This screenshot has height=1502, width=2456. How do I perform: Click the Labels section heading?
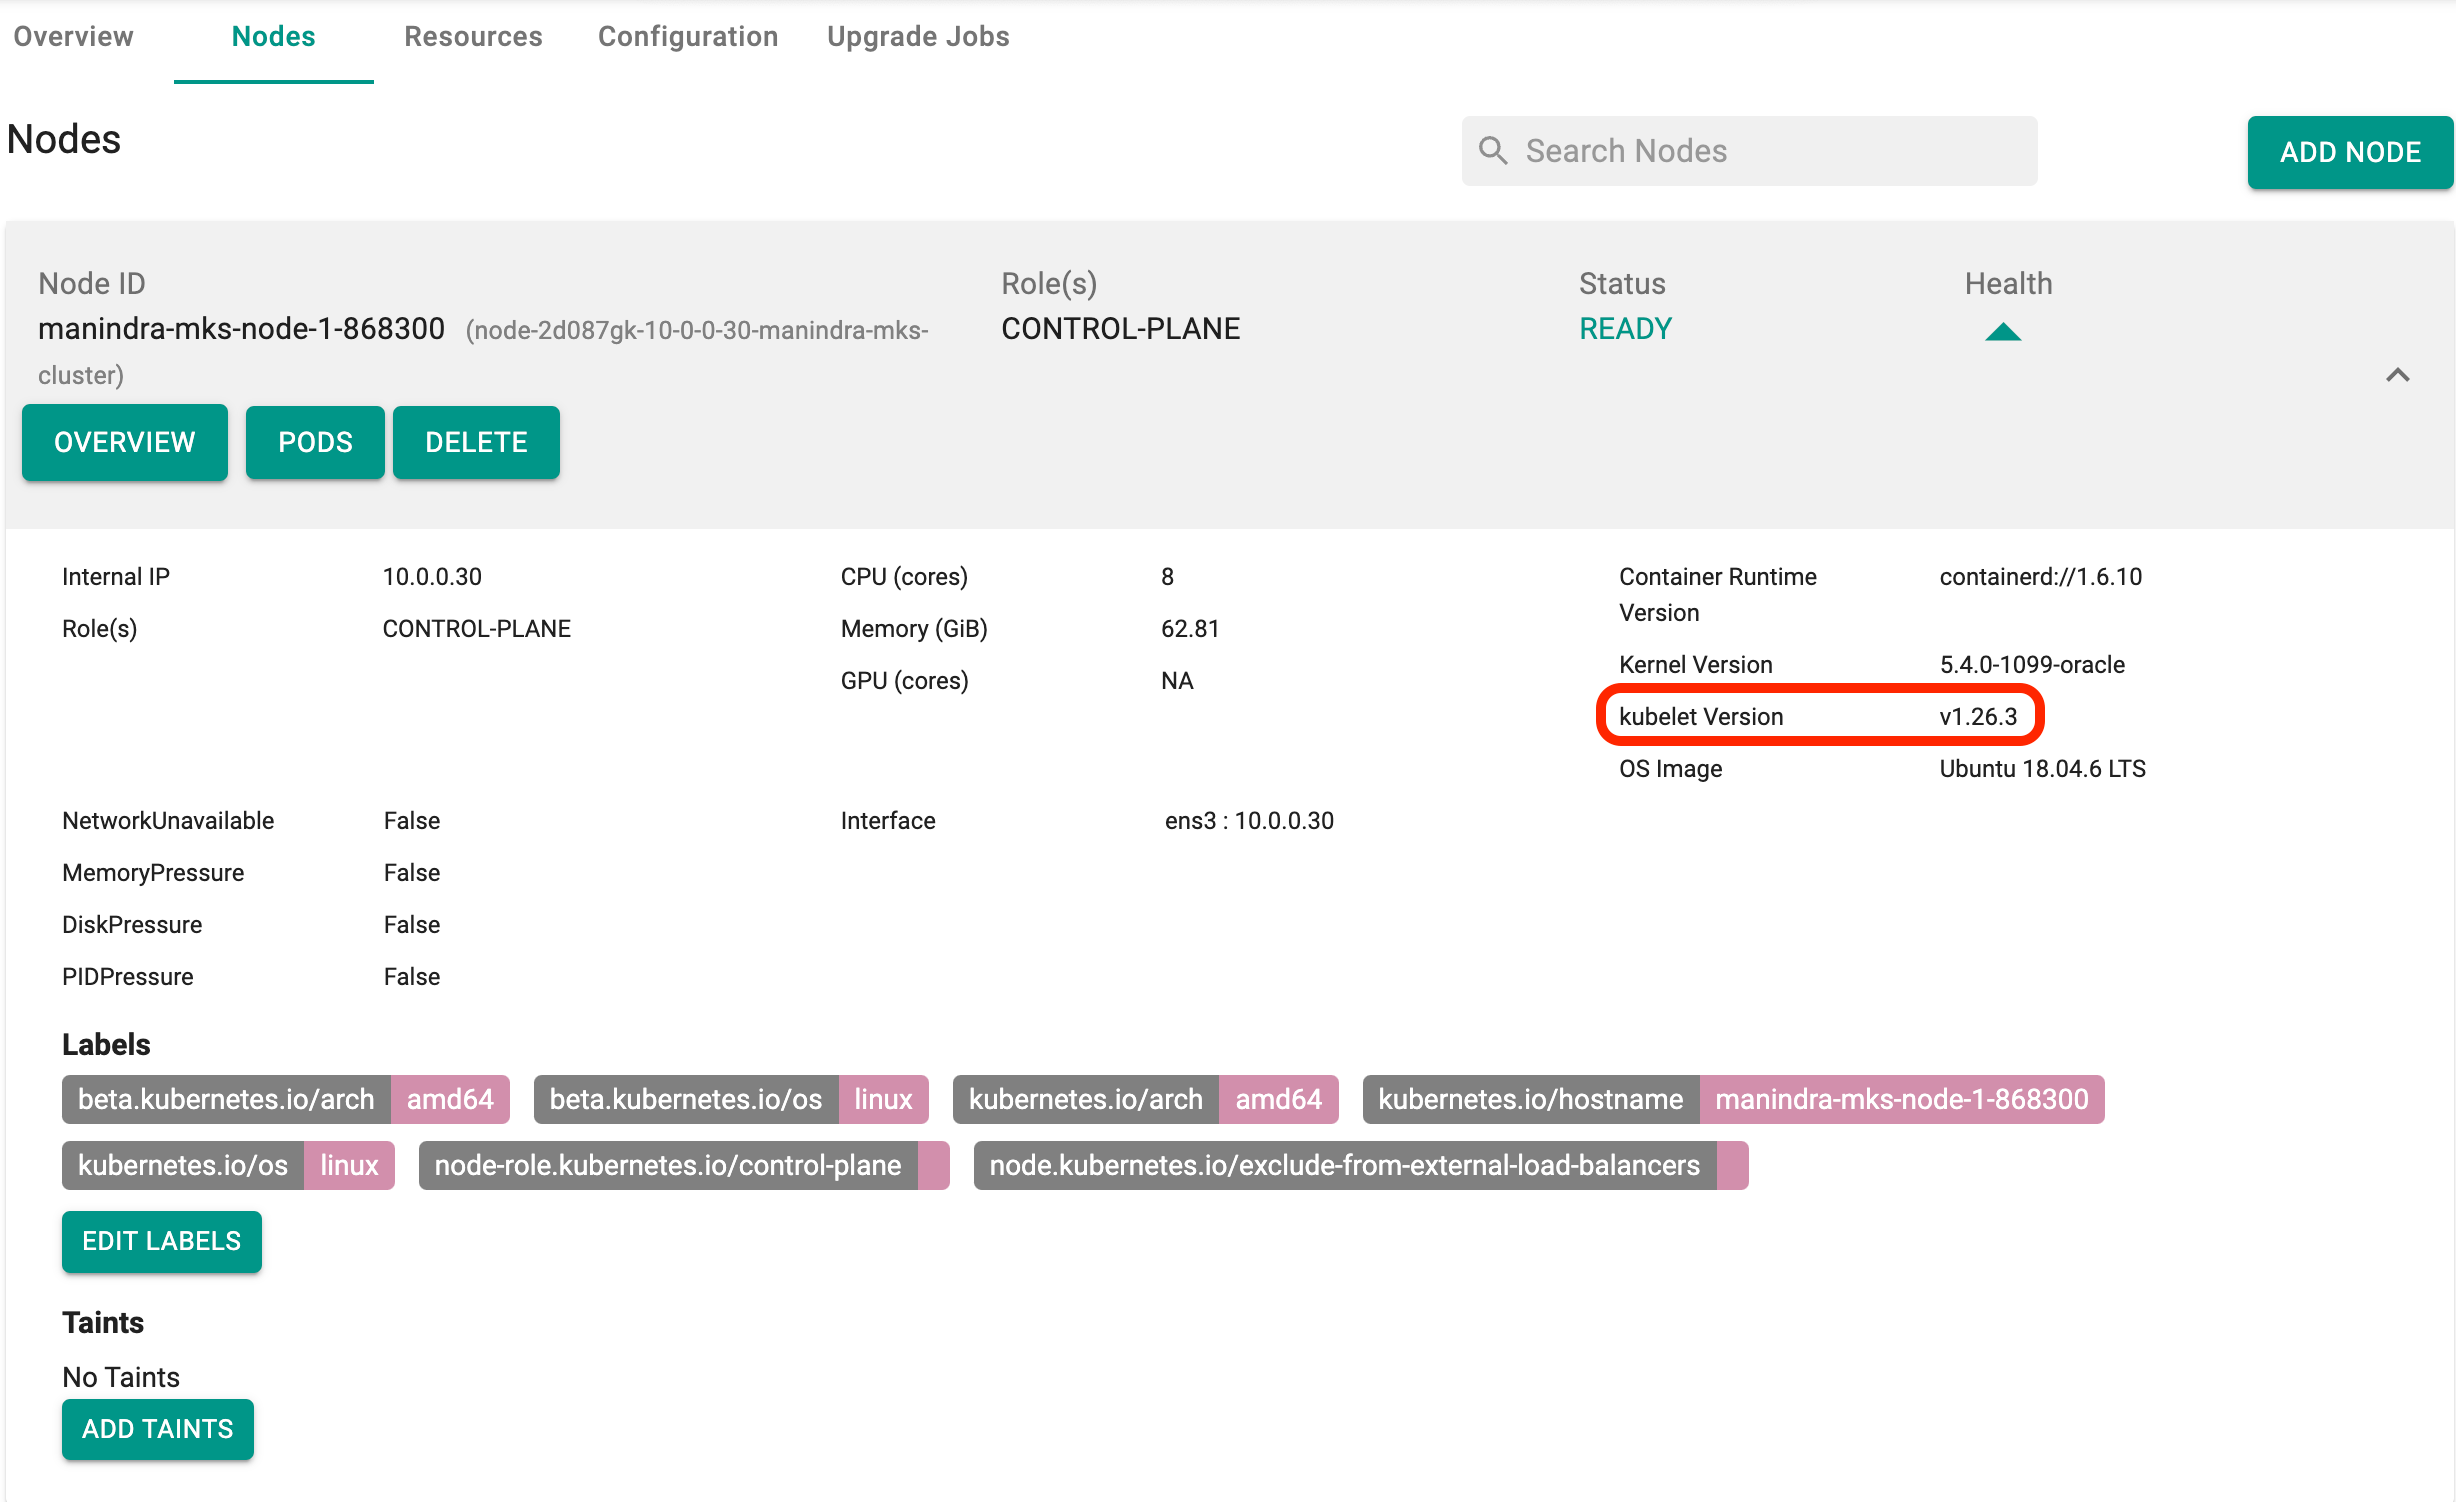pos(106,1045)
